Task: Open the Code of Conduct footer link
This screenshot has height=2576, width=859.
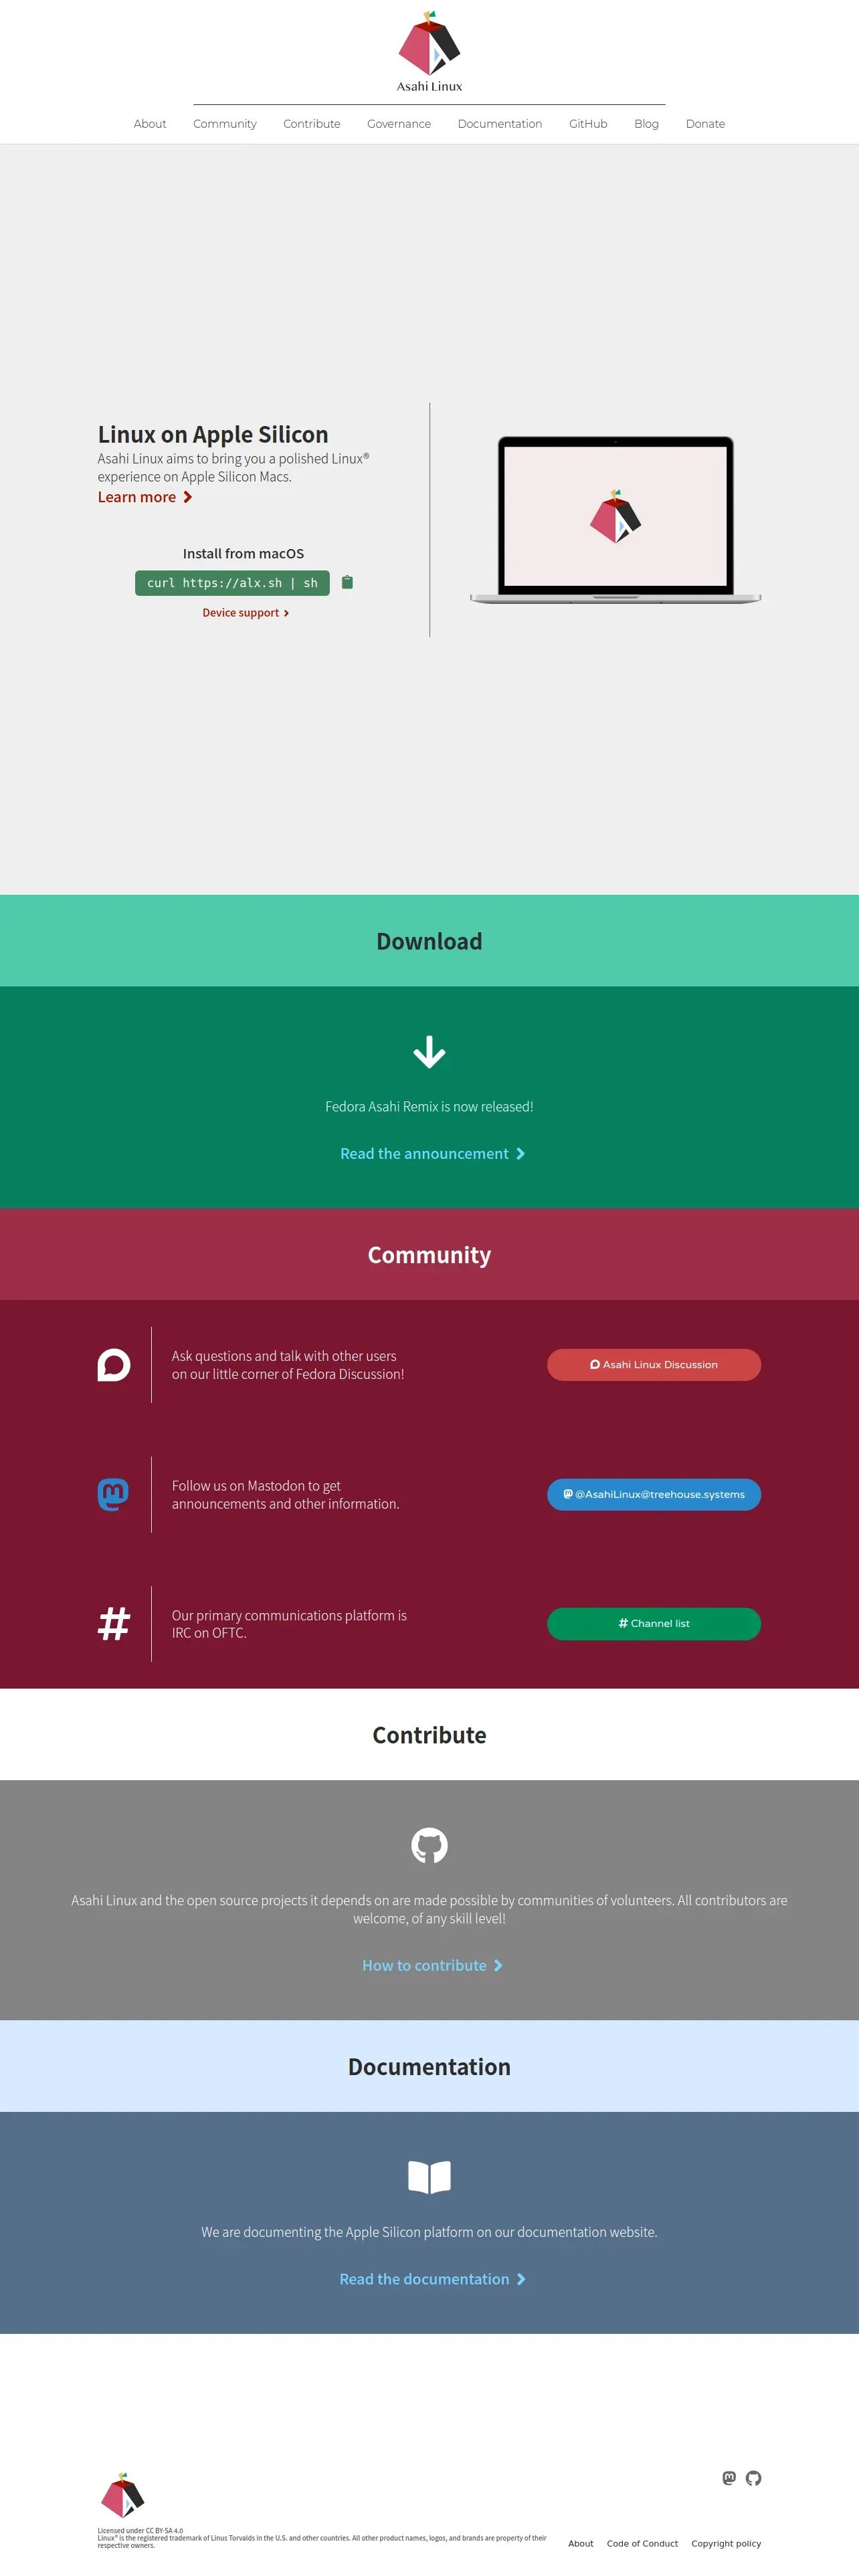Action: 642,2543
